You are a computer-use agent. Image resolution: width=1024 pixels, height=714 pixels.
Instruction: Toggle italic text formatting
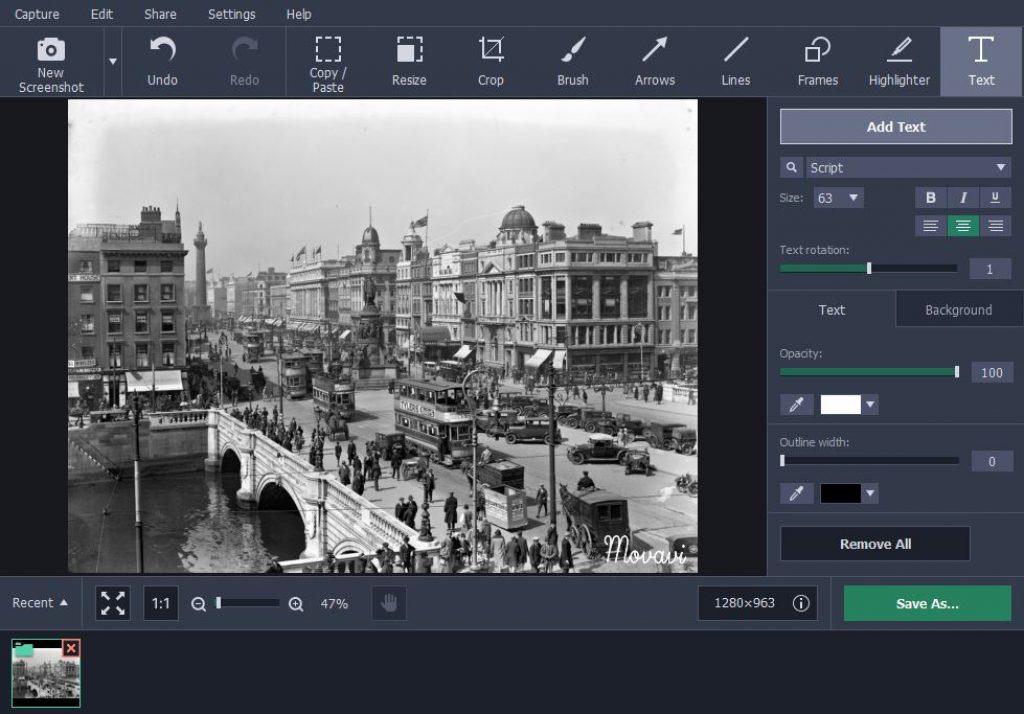pos(963,198)
